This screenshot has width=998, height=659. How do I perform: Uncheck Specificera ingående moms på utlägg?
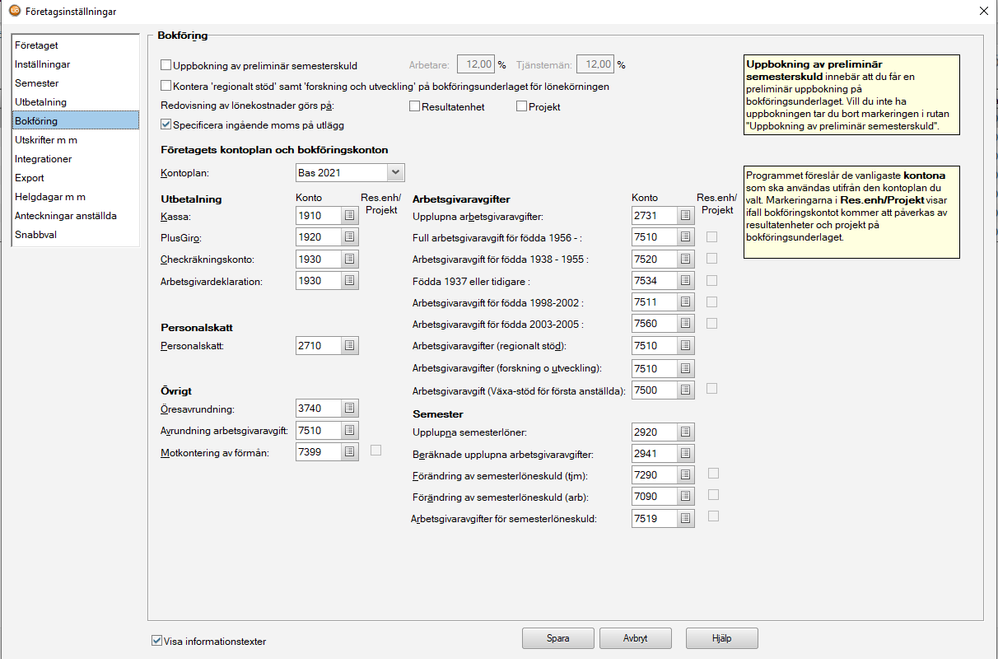coord(166,125)
